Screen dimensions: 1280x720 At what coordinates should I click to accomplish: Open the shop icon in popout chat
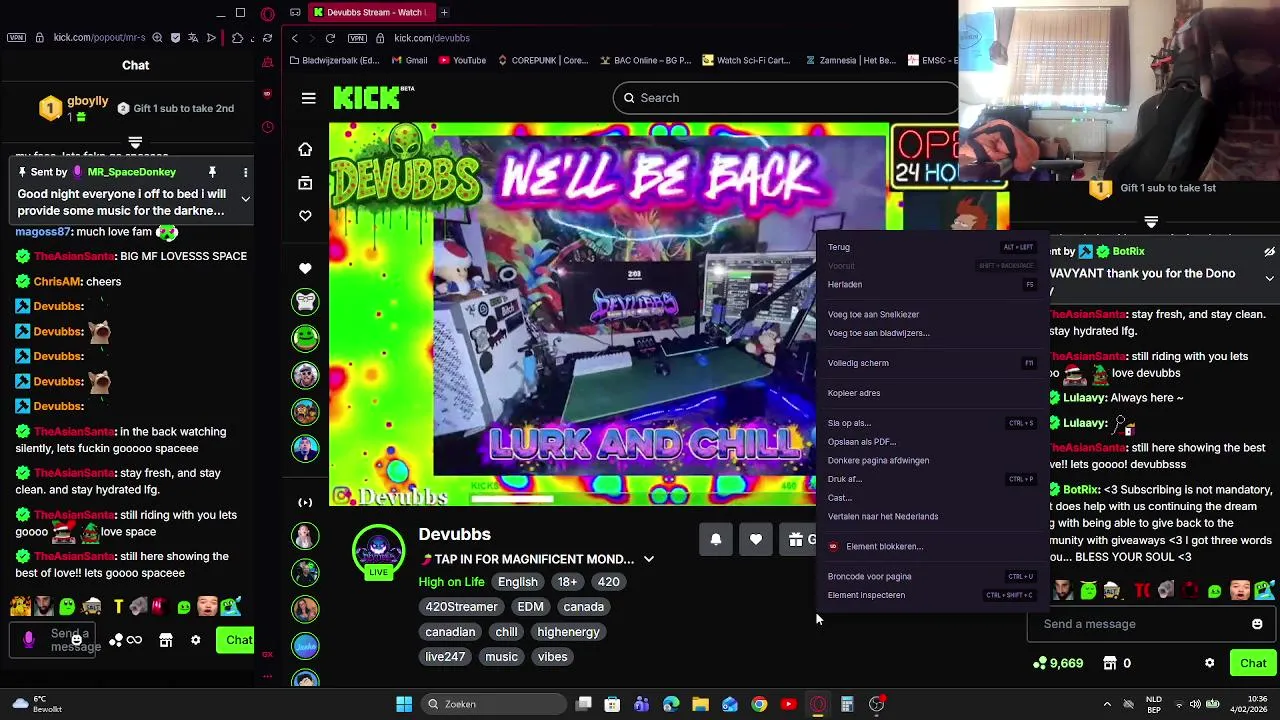(166, 640)
